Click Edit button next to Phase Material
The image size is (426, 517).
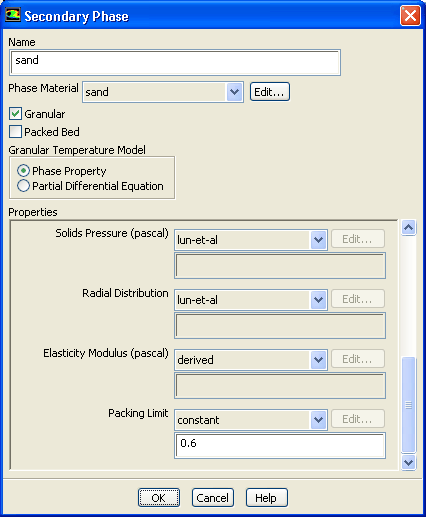point(270,92)
